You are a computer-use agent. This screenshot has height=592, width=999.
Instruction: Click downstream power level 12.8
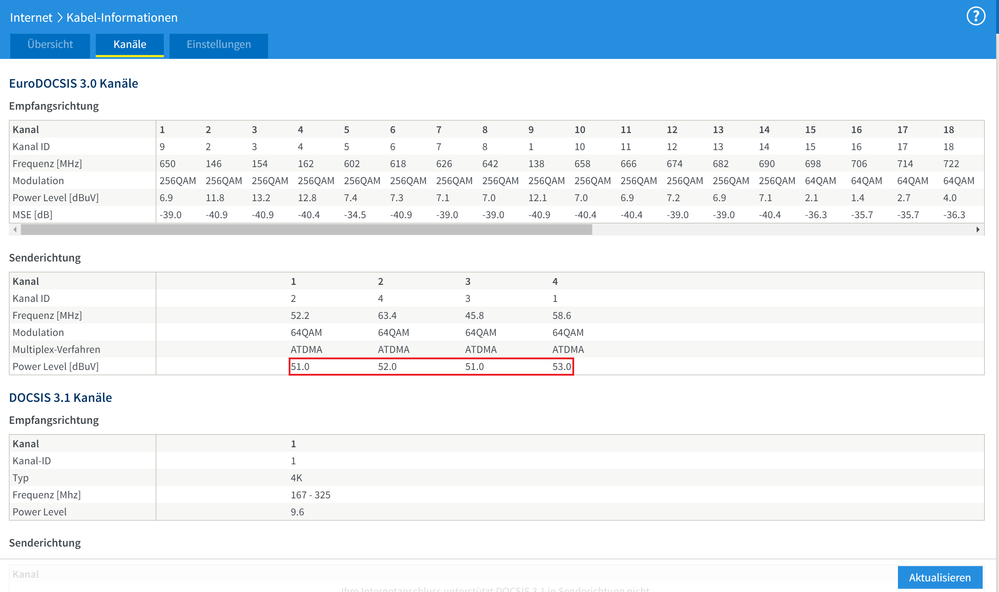[307, 198]
